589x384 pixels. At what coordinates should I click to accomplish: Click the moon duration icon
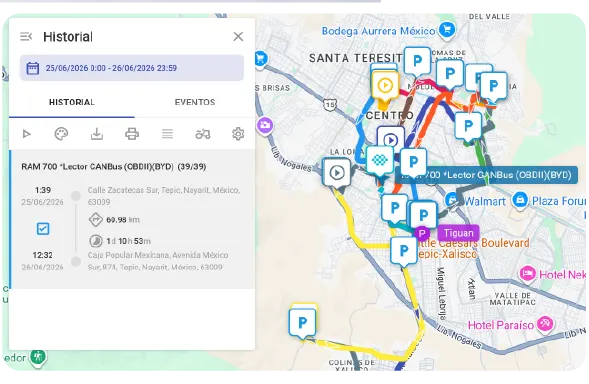tap(96, 241)
